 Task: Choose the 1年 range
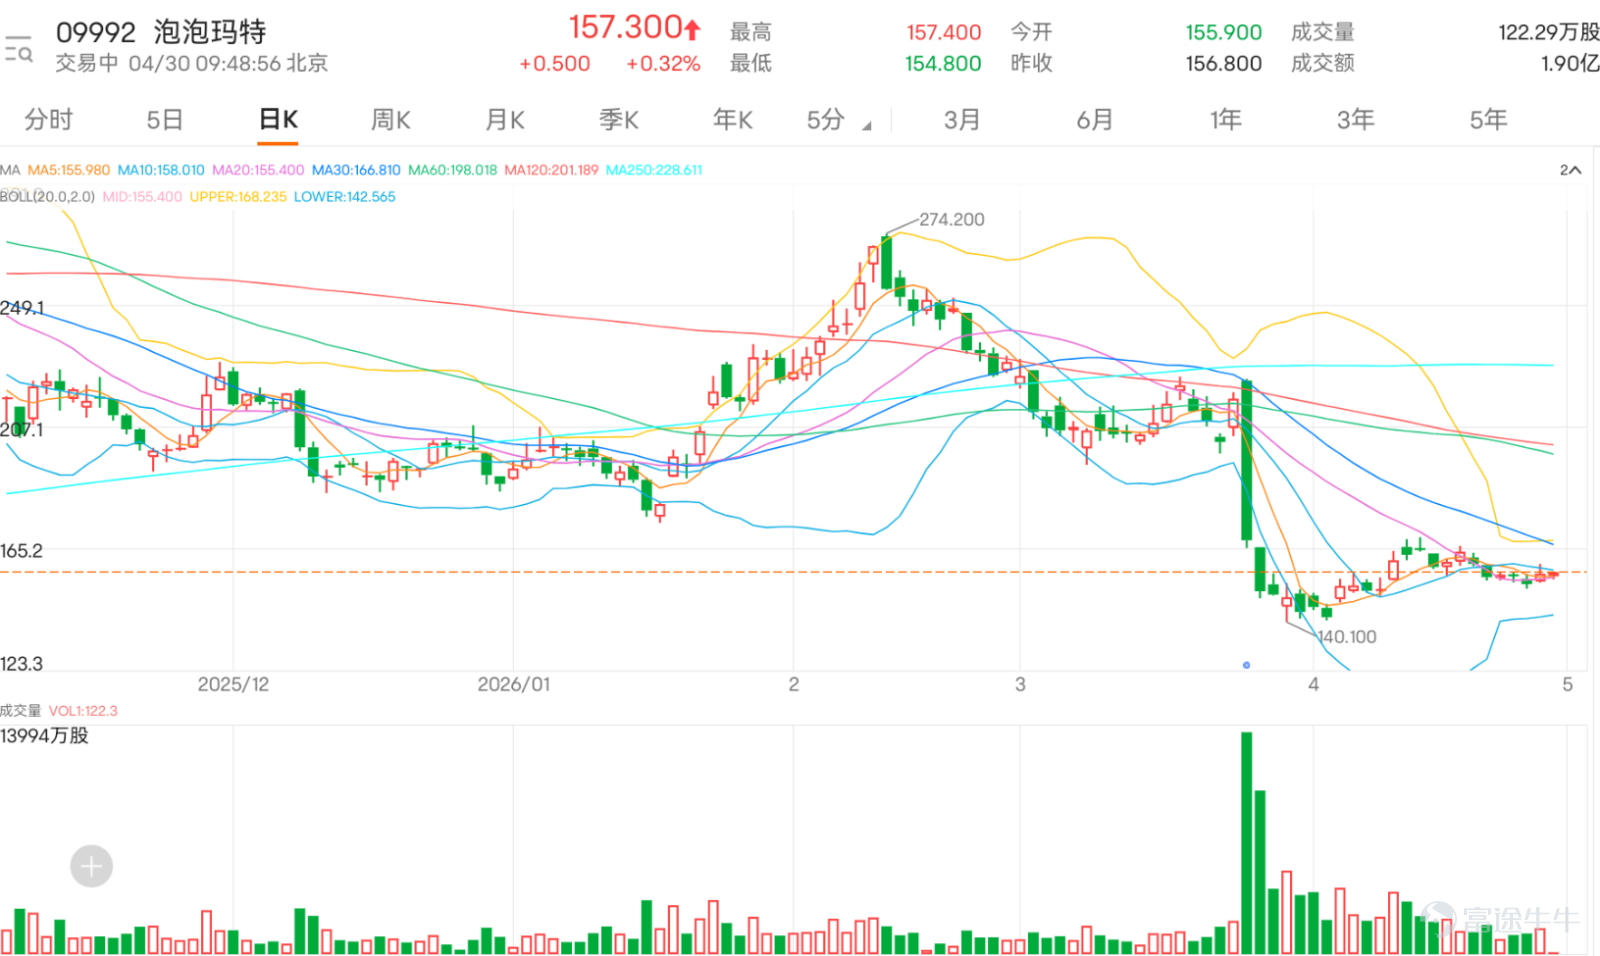coord(1226,120)
